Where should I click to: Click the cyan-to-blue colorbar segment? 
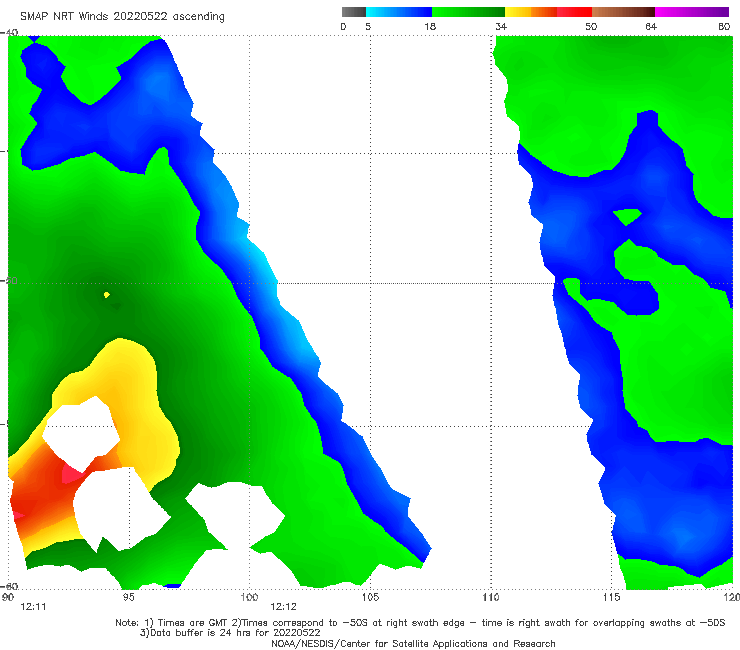click(399, 12)
